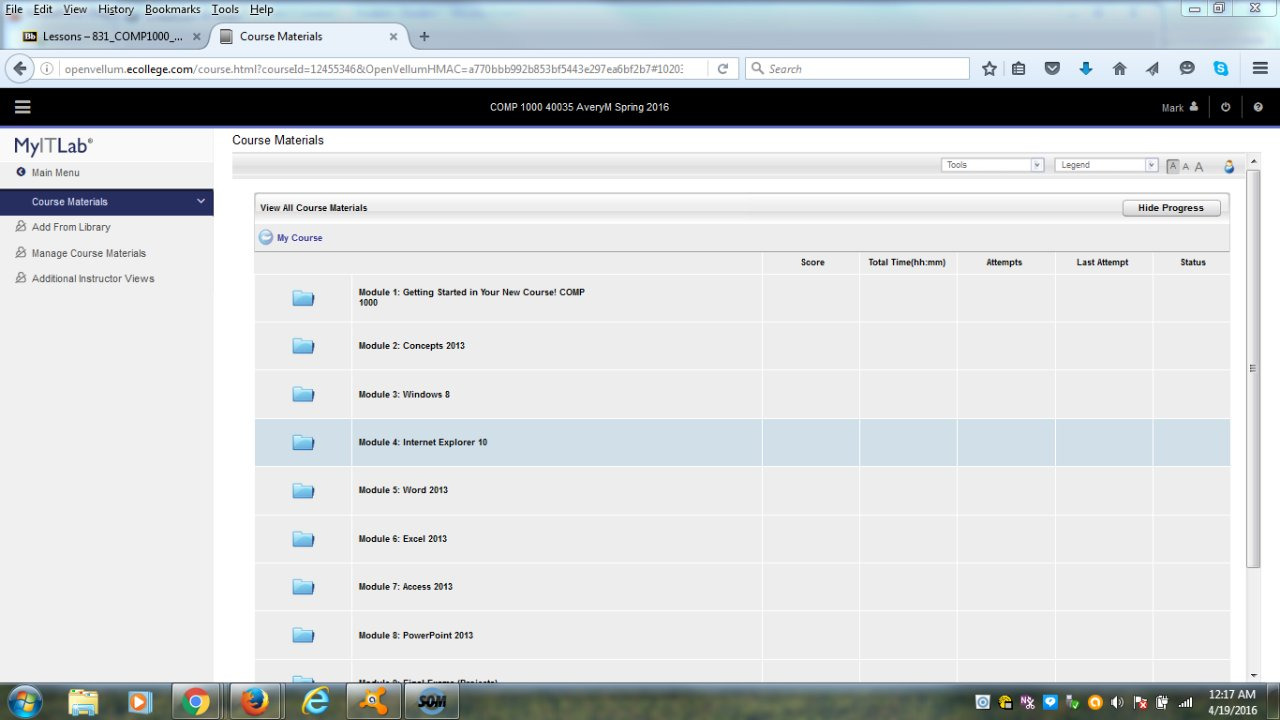This screenshot has height=720, width=1280.
Task: Open the Module 8 PowerPoint folder icon
Action: tap(303, 635)
